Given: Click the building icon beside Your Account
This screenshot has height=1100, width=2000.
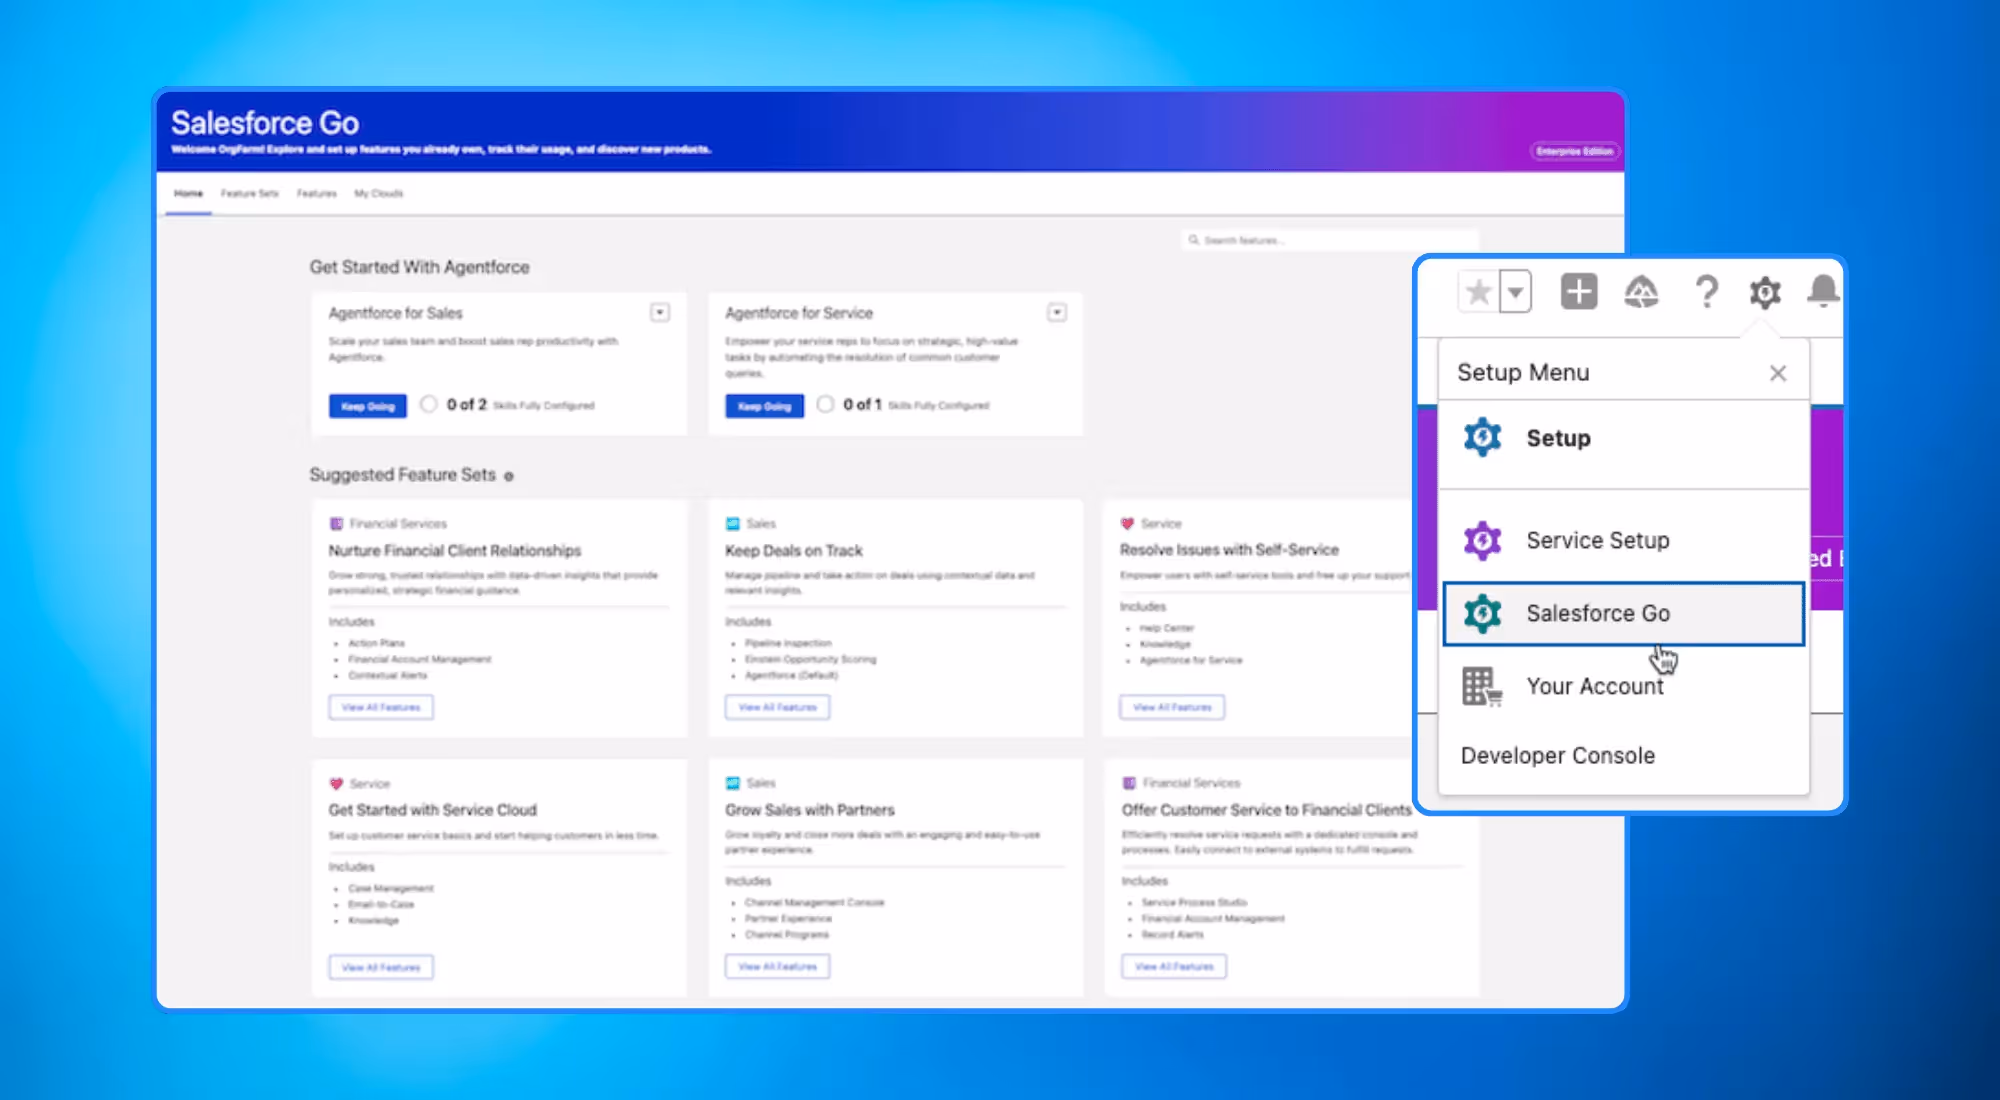Looking at the screenshot, I should tap(1482, 687).
